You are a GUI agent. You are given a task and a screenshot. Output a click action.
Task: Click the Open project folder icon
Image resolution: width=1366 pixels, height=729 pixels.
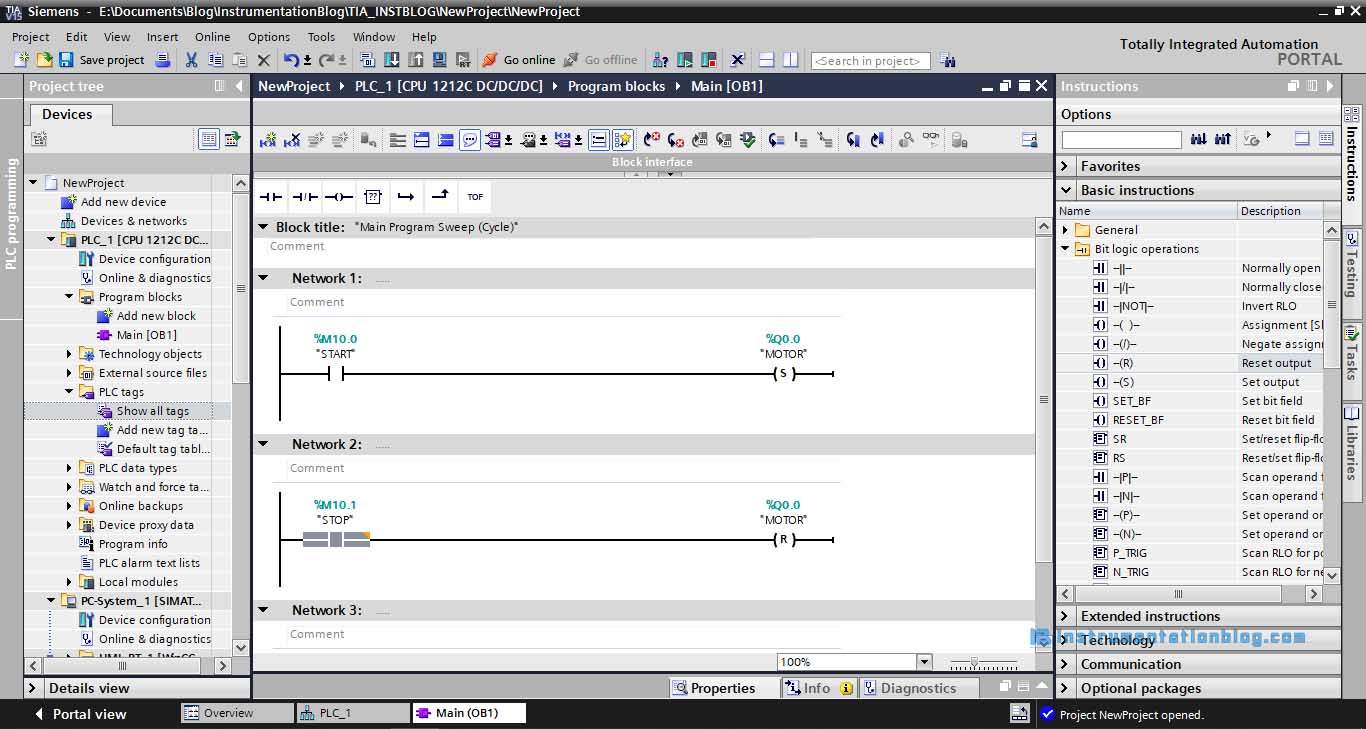(44, 60)
